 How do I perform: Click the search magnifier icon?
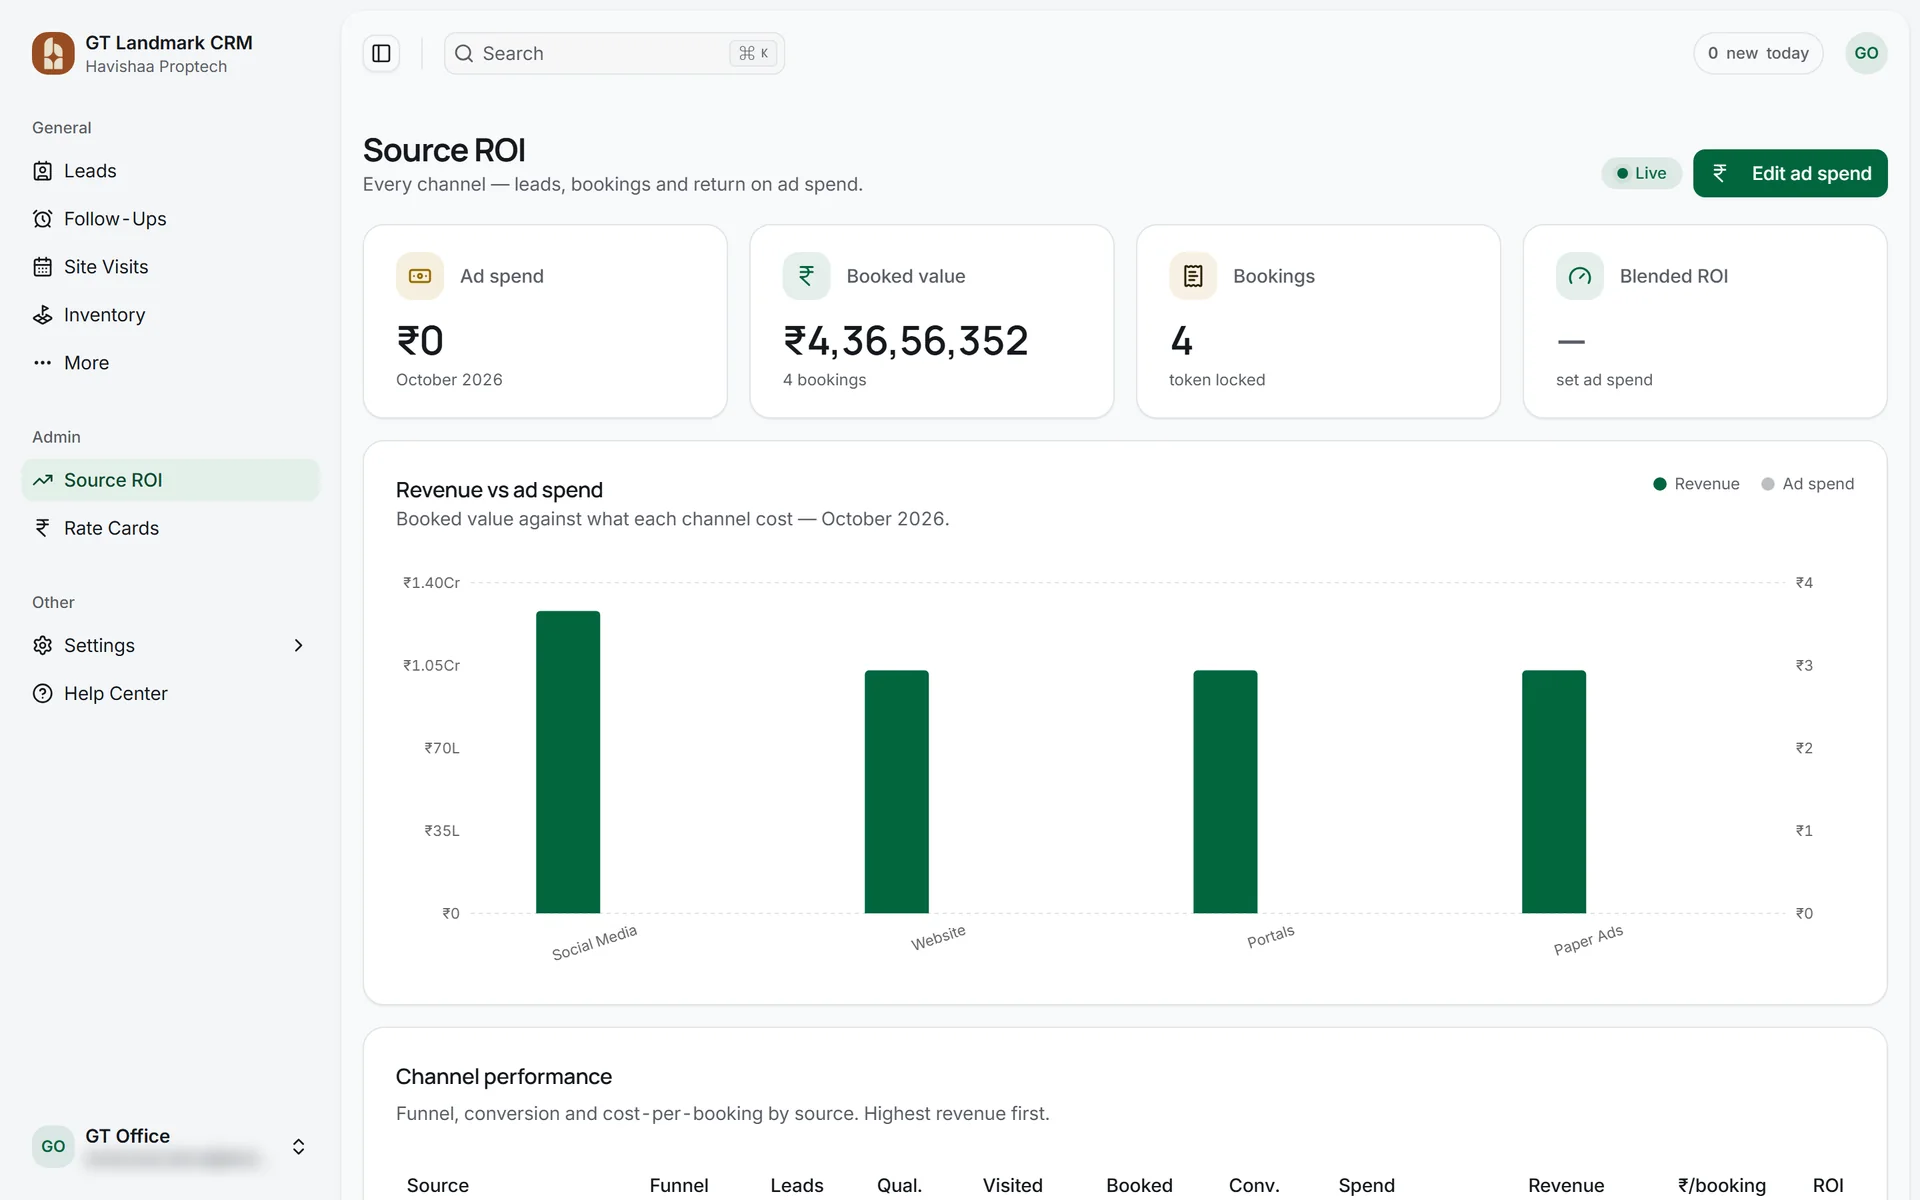[x=464, y=53]
